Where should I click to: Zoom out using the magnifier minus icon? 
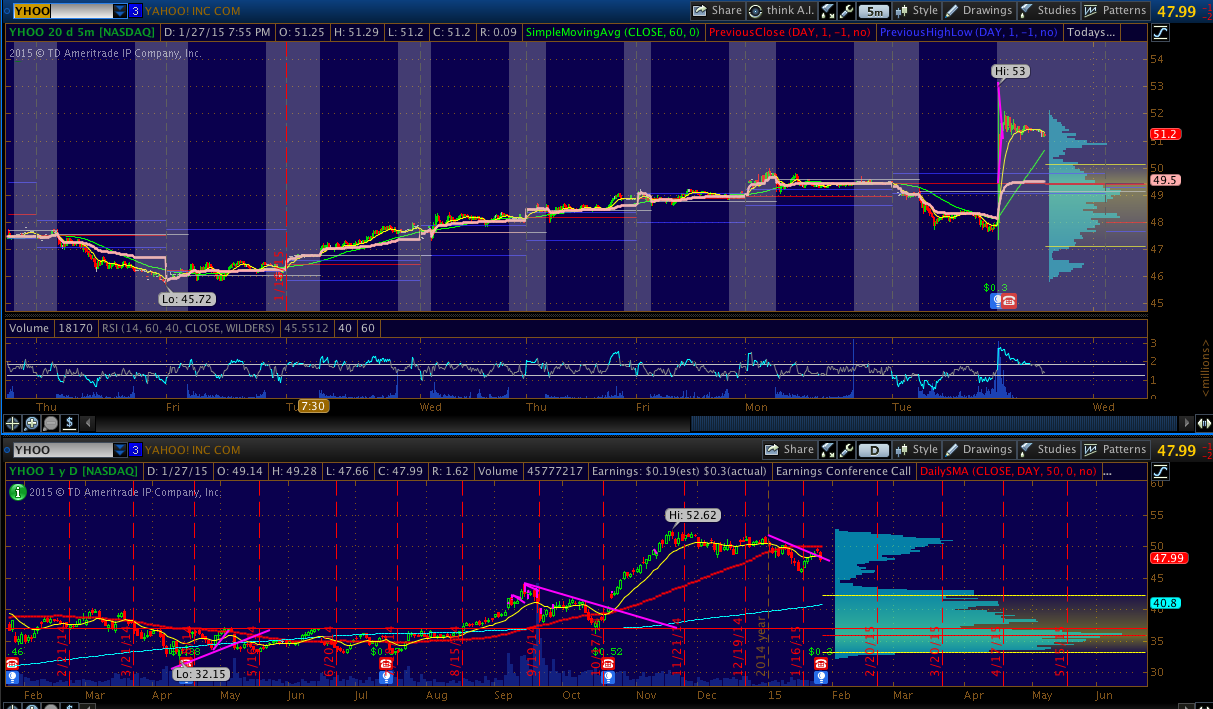pos(49,423)
